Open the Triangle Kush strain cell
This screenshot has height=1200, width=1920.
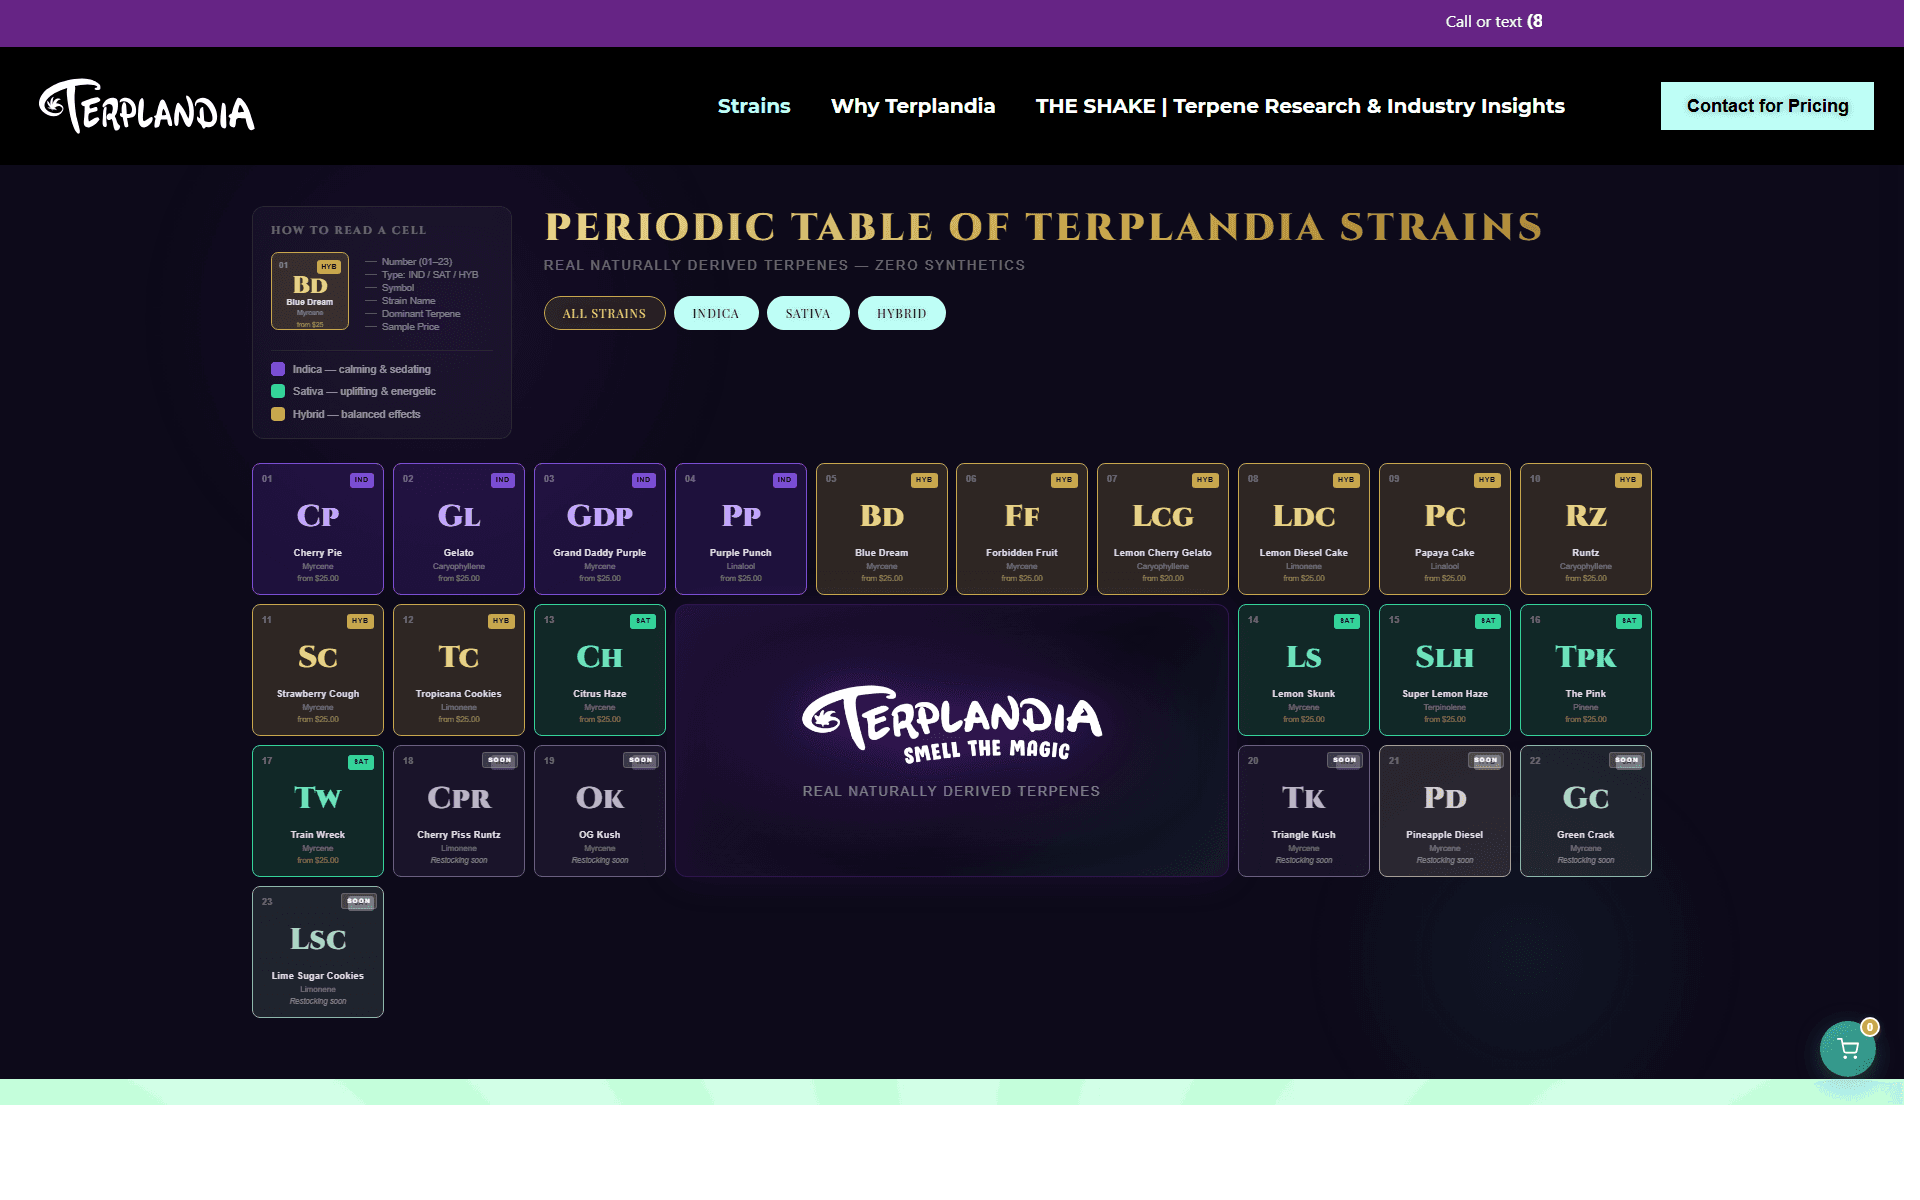pyautogui.click(x=1304, y=811)
